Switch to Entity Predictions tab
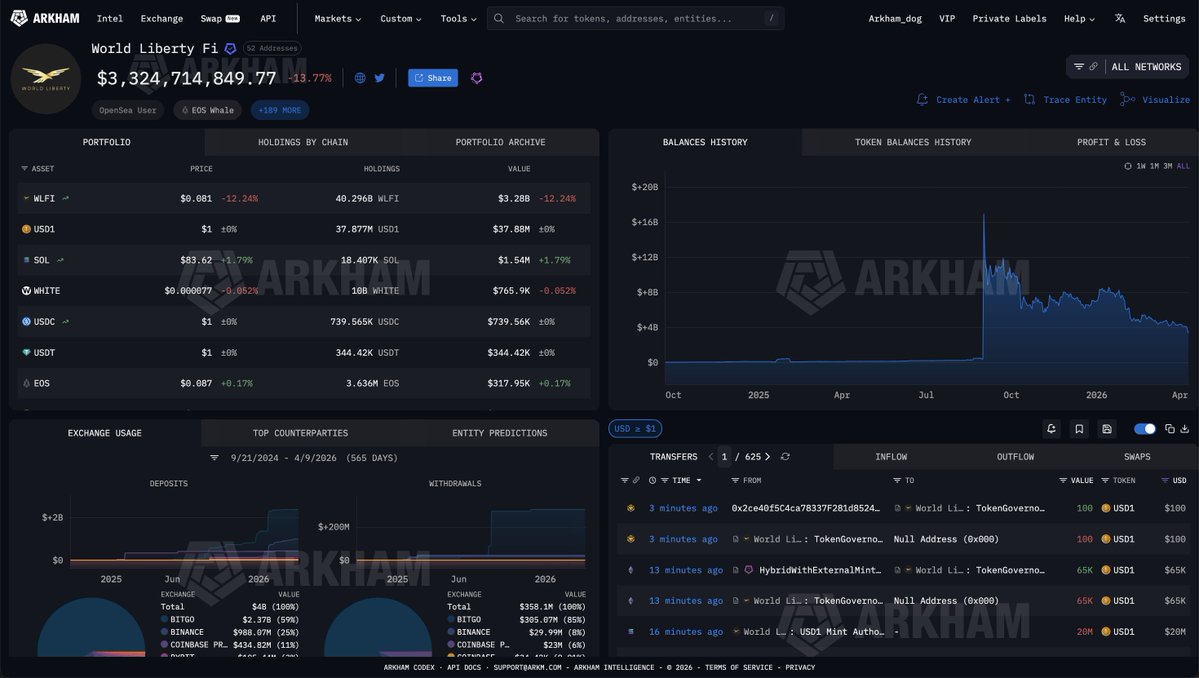The image size is (1199, 678). 499,433
